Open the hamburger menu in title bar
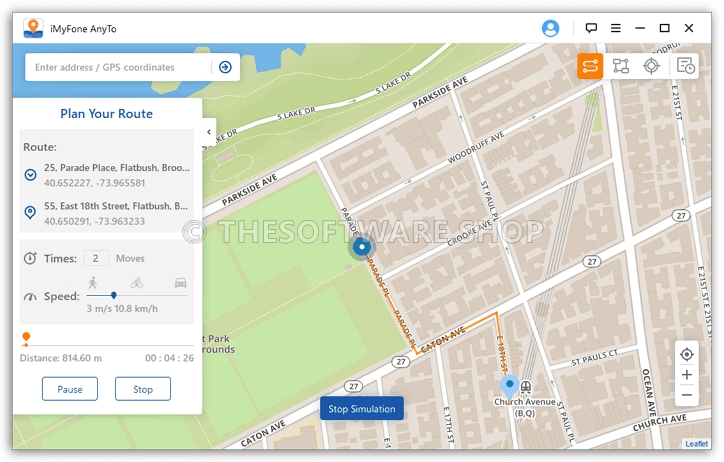The height and width of the screenshot is (462, 724). 615,28
